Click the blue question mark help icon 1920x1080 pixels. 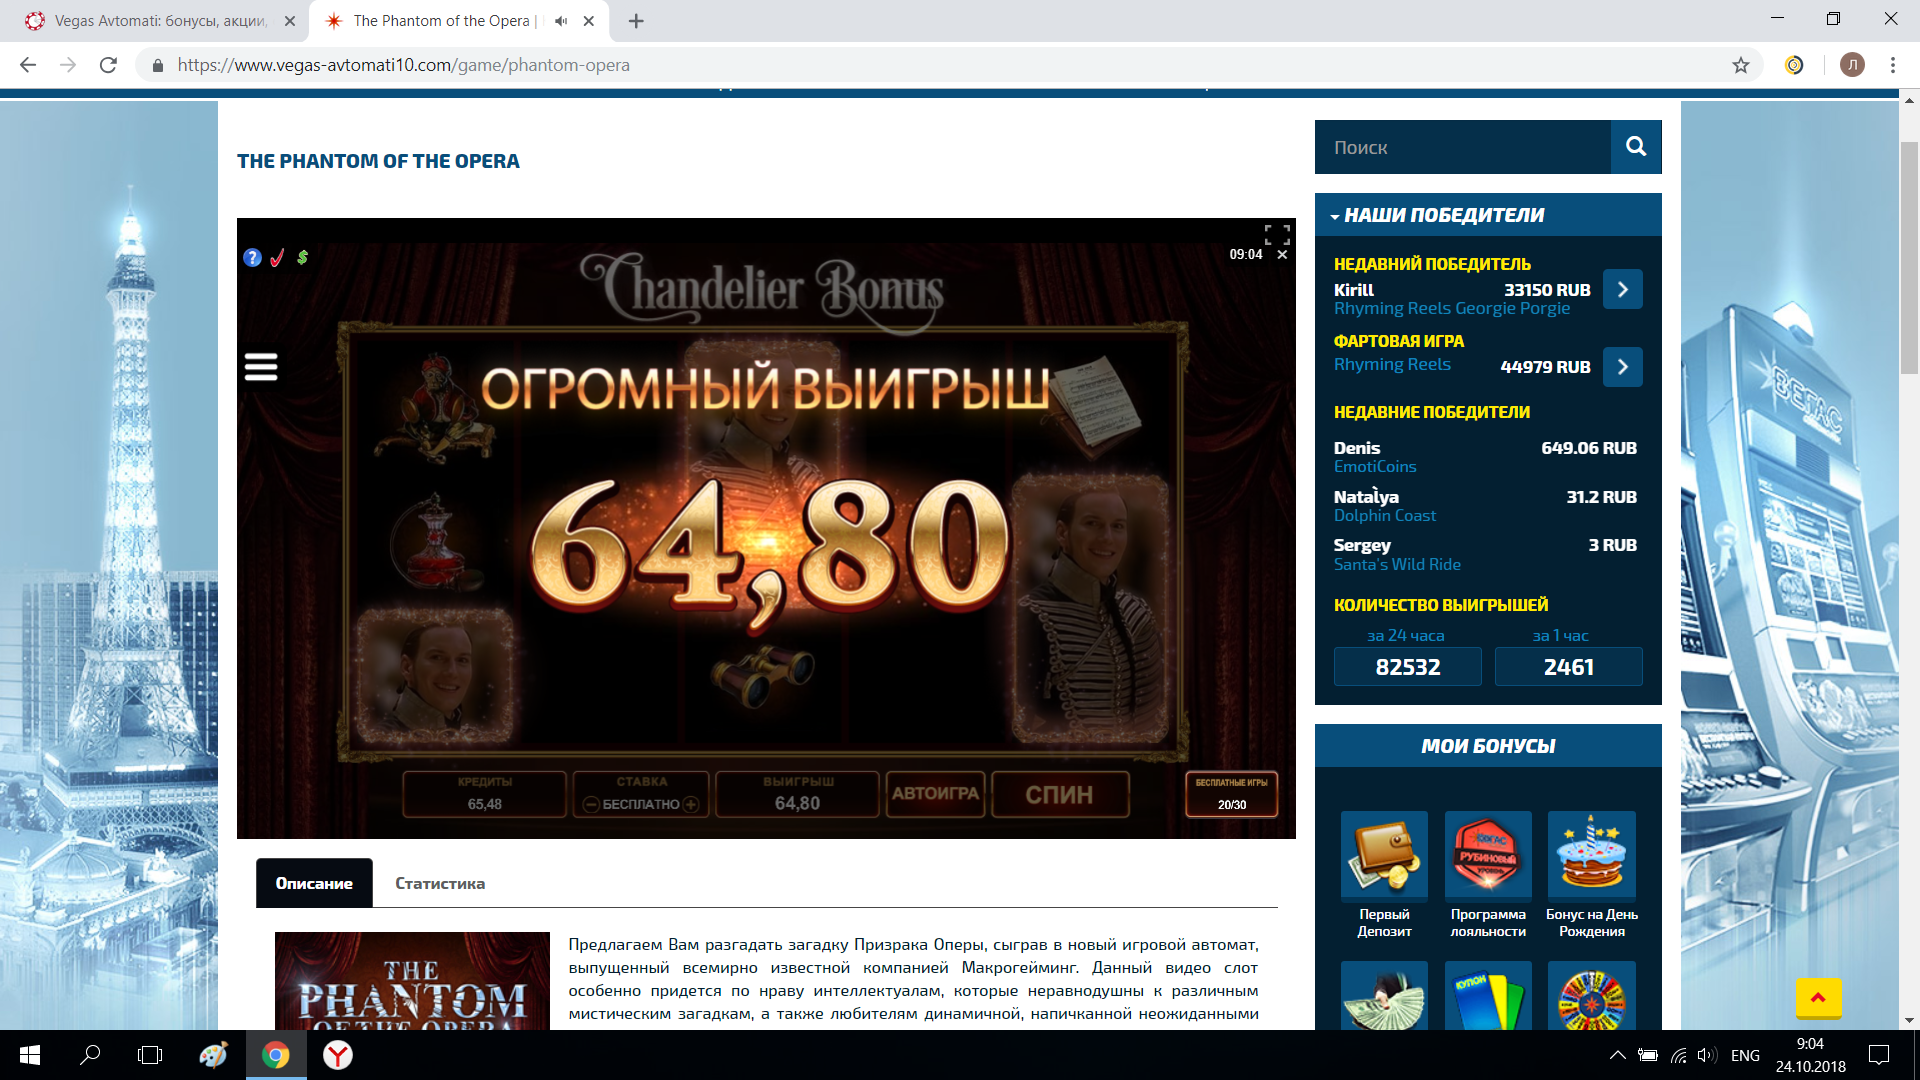pyautogui.click(x=252, y=258)
